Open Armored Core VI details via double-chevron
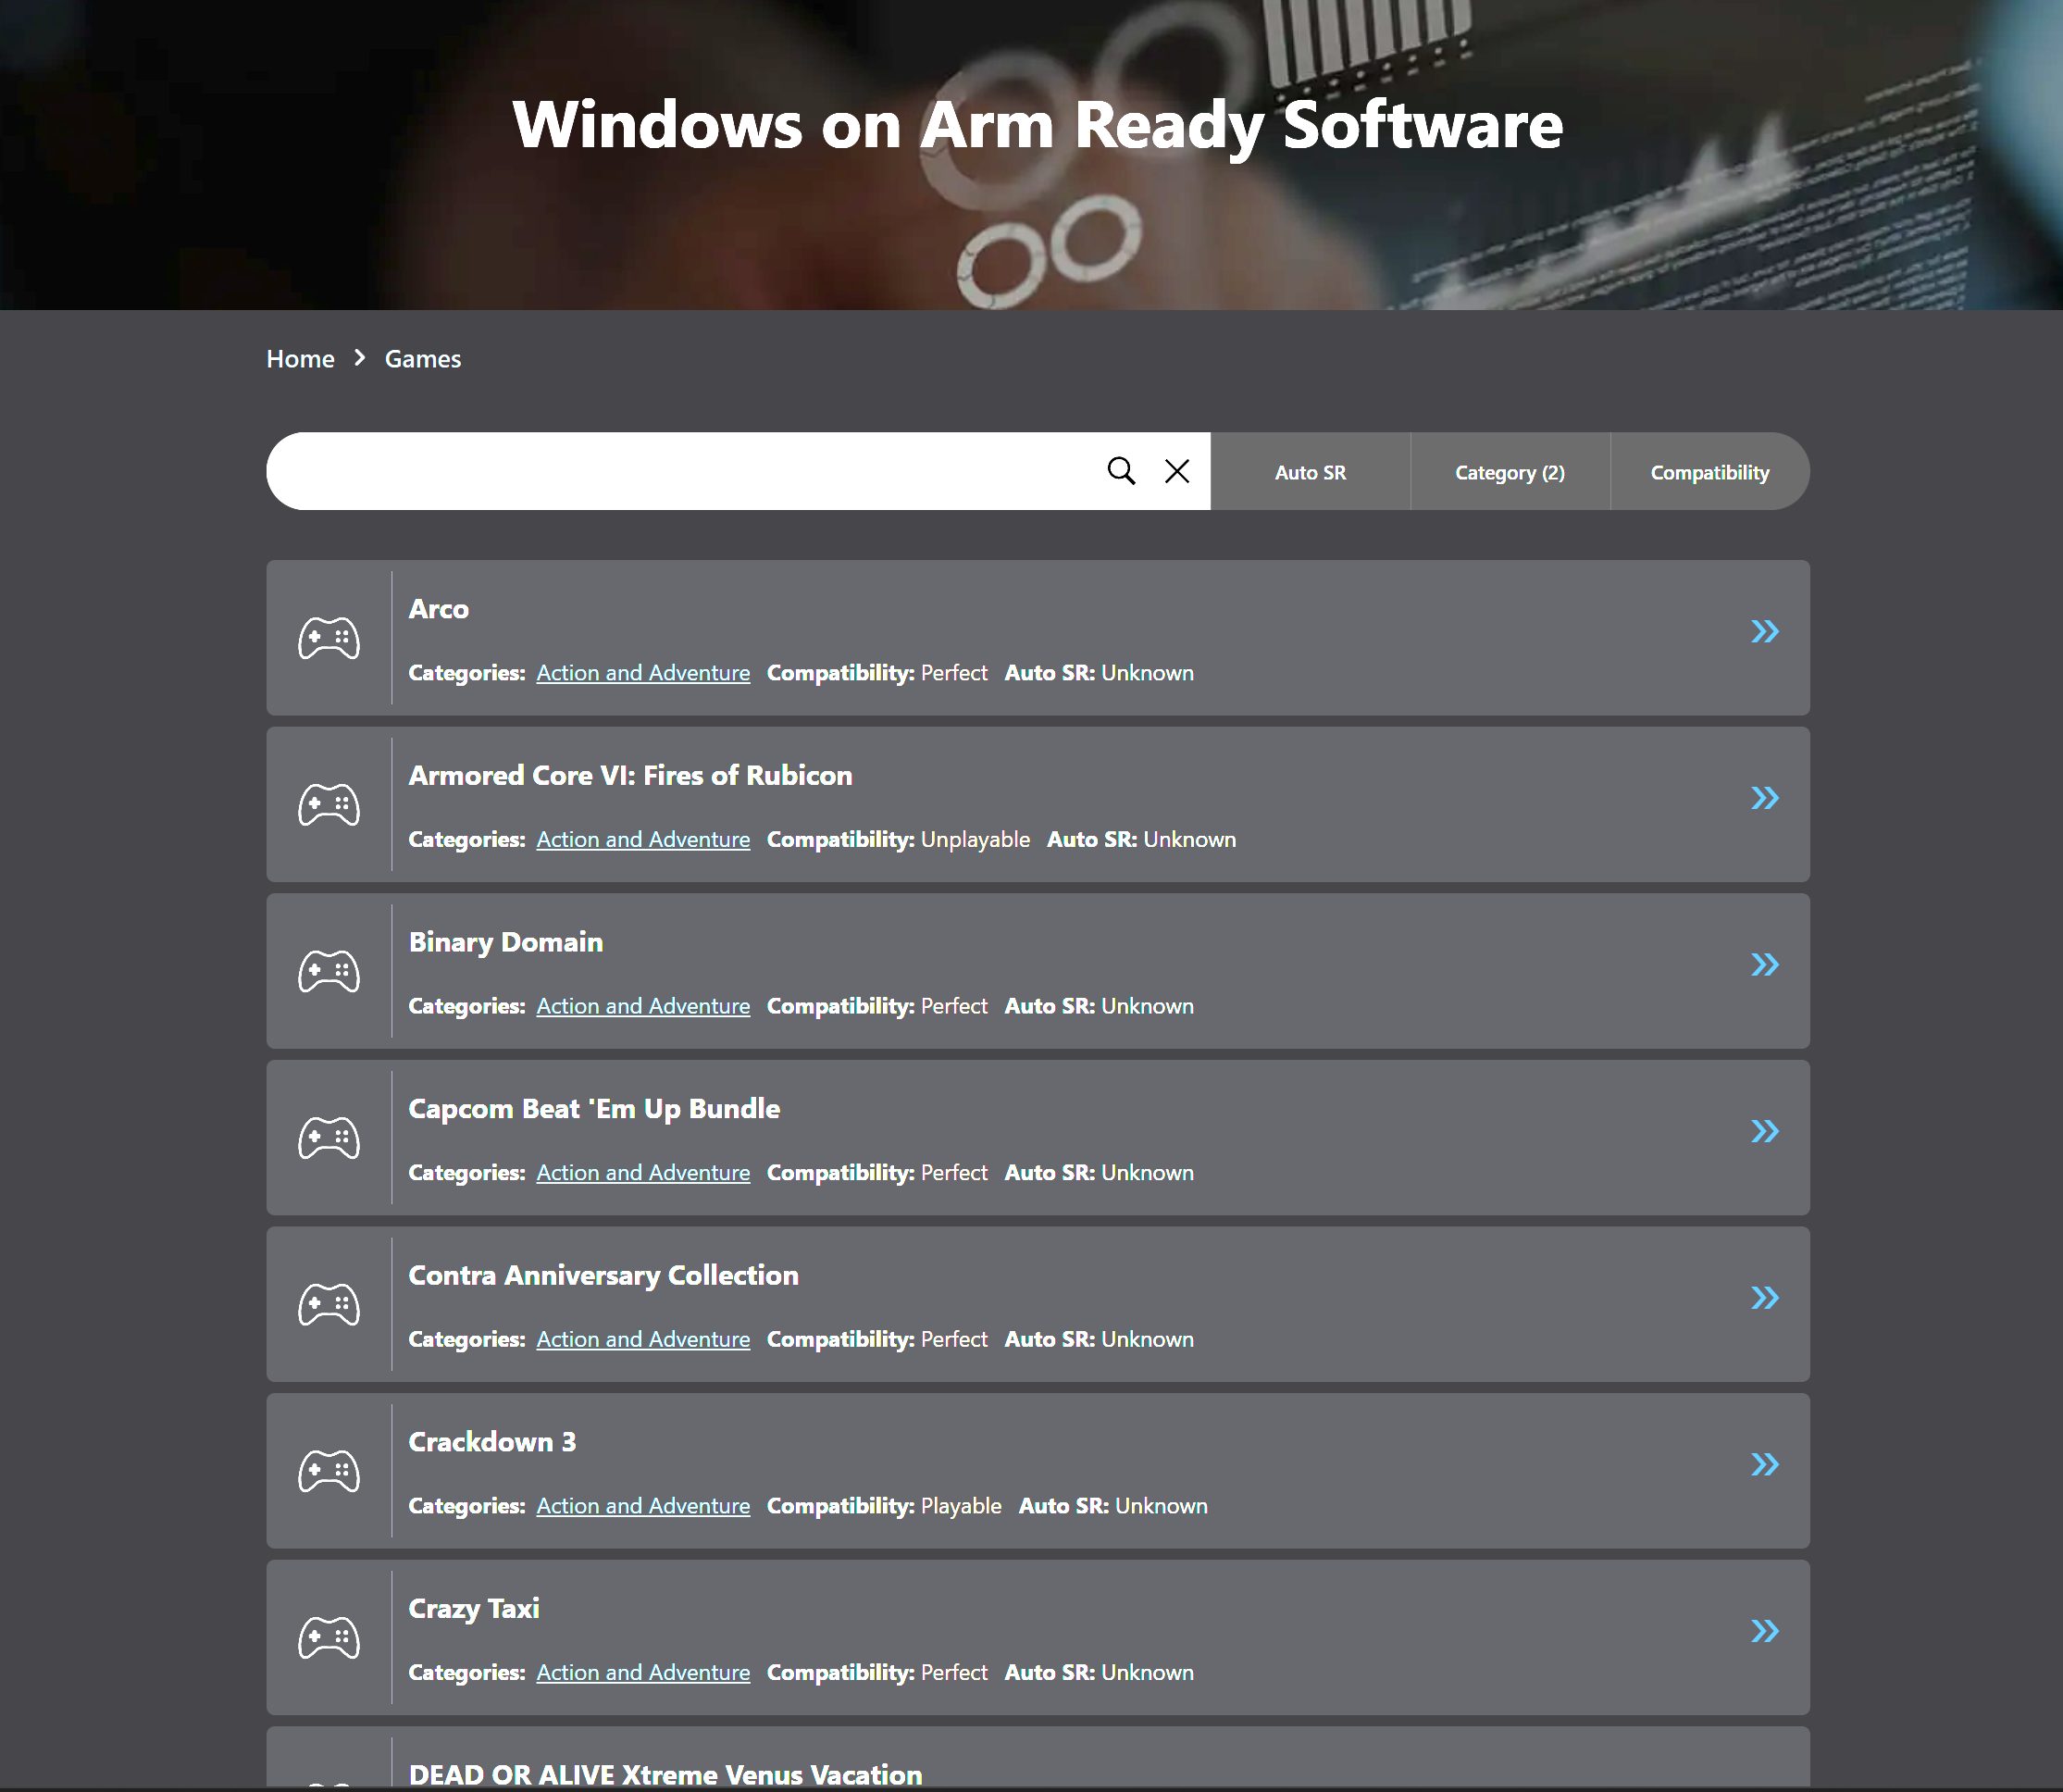The width and height of the screenshot is (2063, 1792). [x=1765, y=798]
